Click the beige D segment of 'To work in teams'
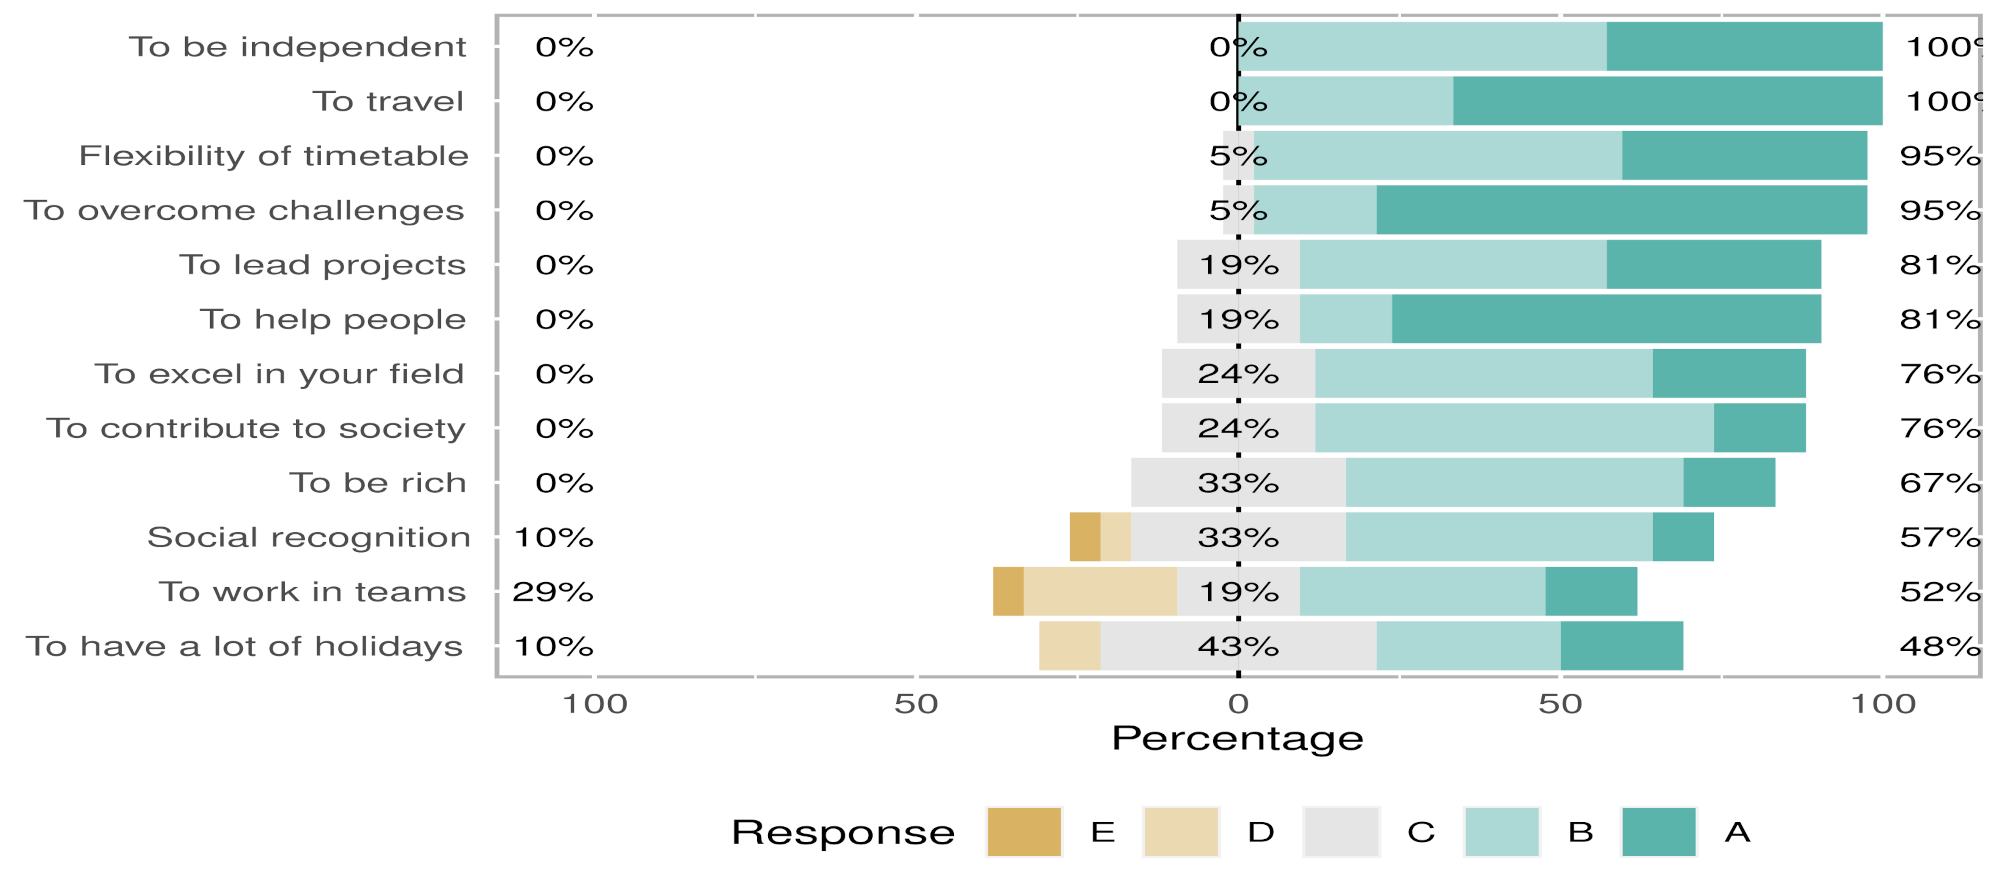 pyautogui.click(x=1100, y=592)
